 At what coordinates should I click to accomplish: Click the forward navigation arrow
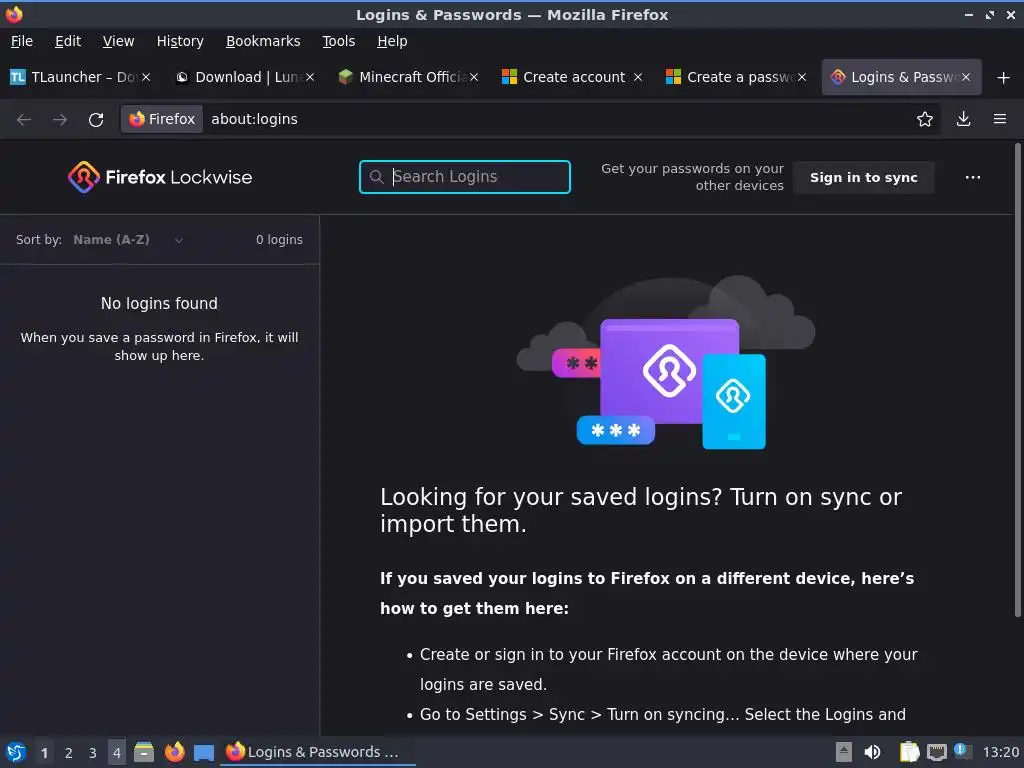tap(59, 120)
